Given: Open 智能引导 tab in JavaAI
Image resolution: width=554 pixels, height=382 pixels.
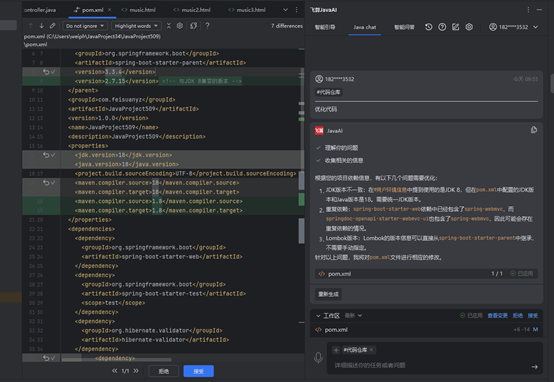Looking at the screenshot, I should [325, 27].
